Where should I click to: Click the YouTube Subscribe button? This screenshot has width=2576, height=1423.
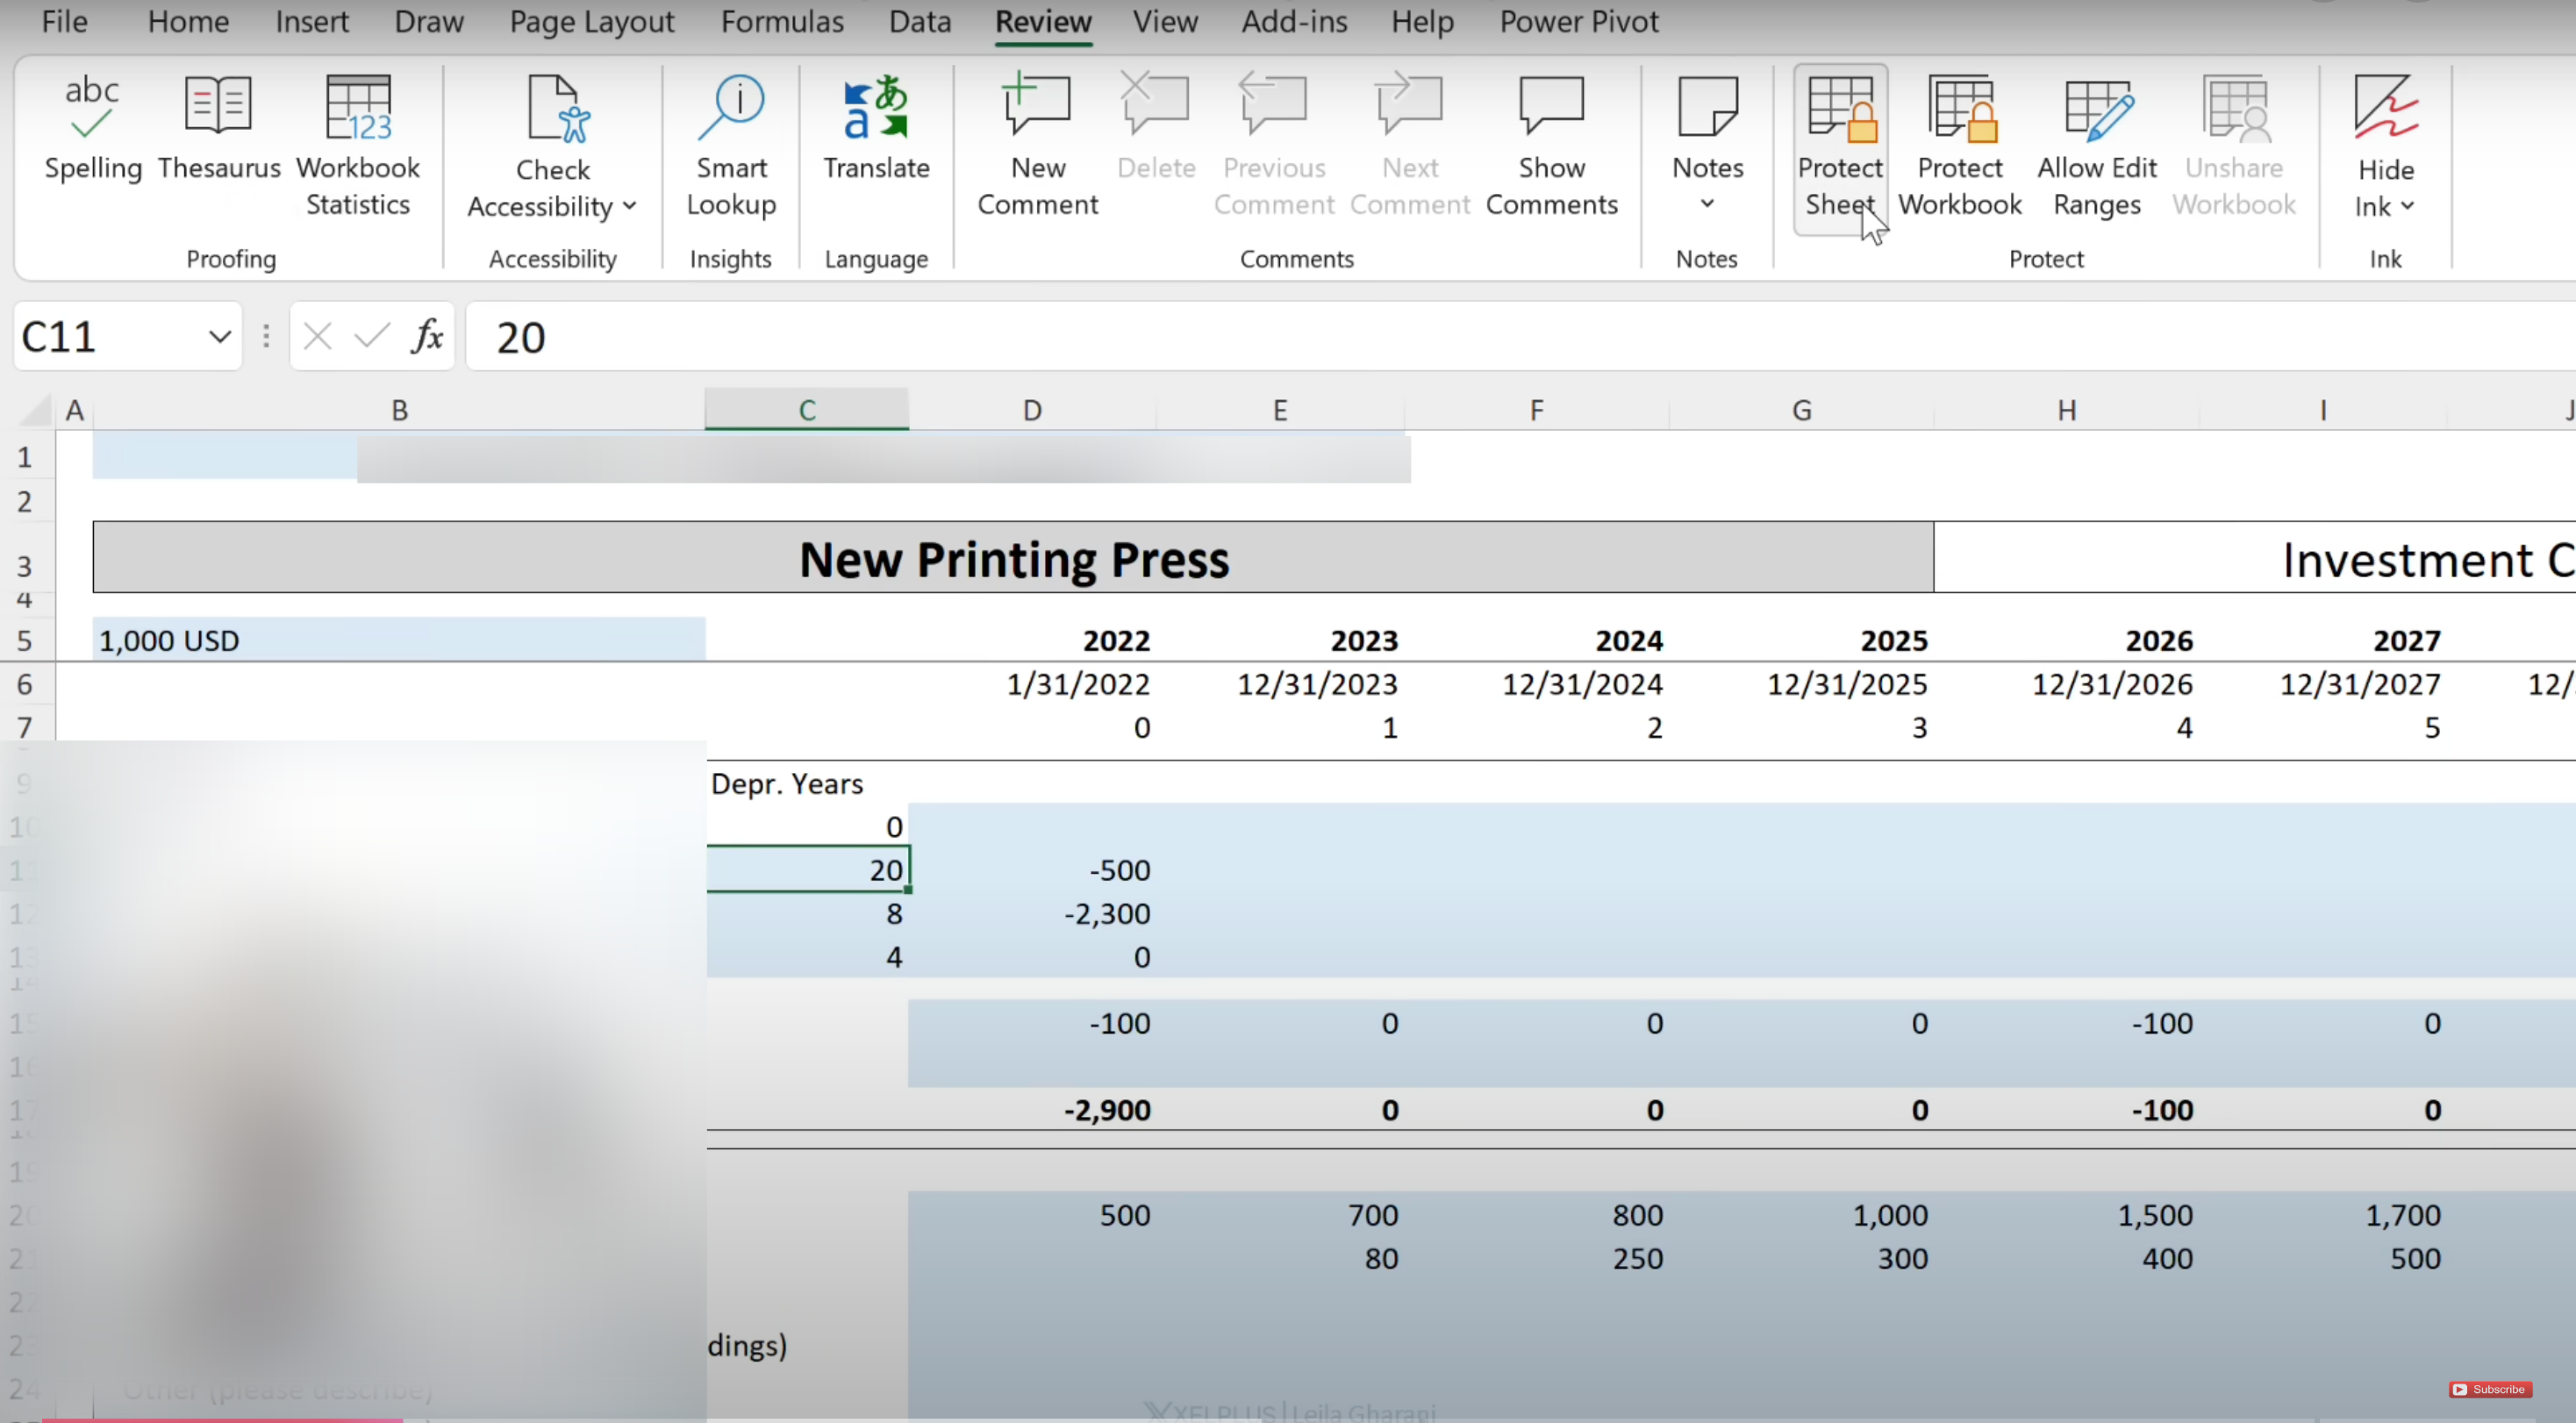point(2490,1389)
